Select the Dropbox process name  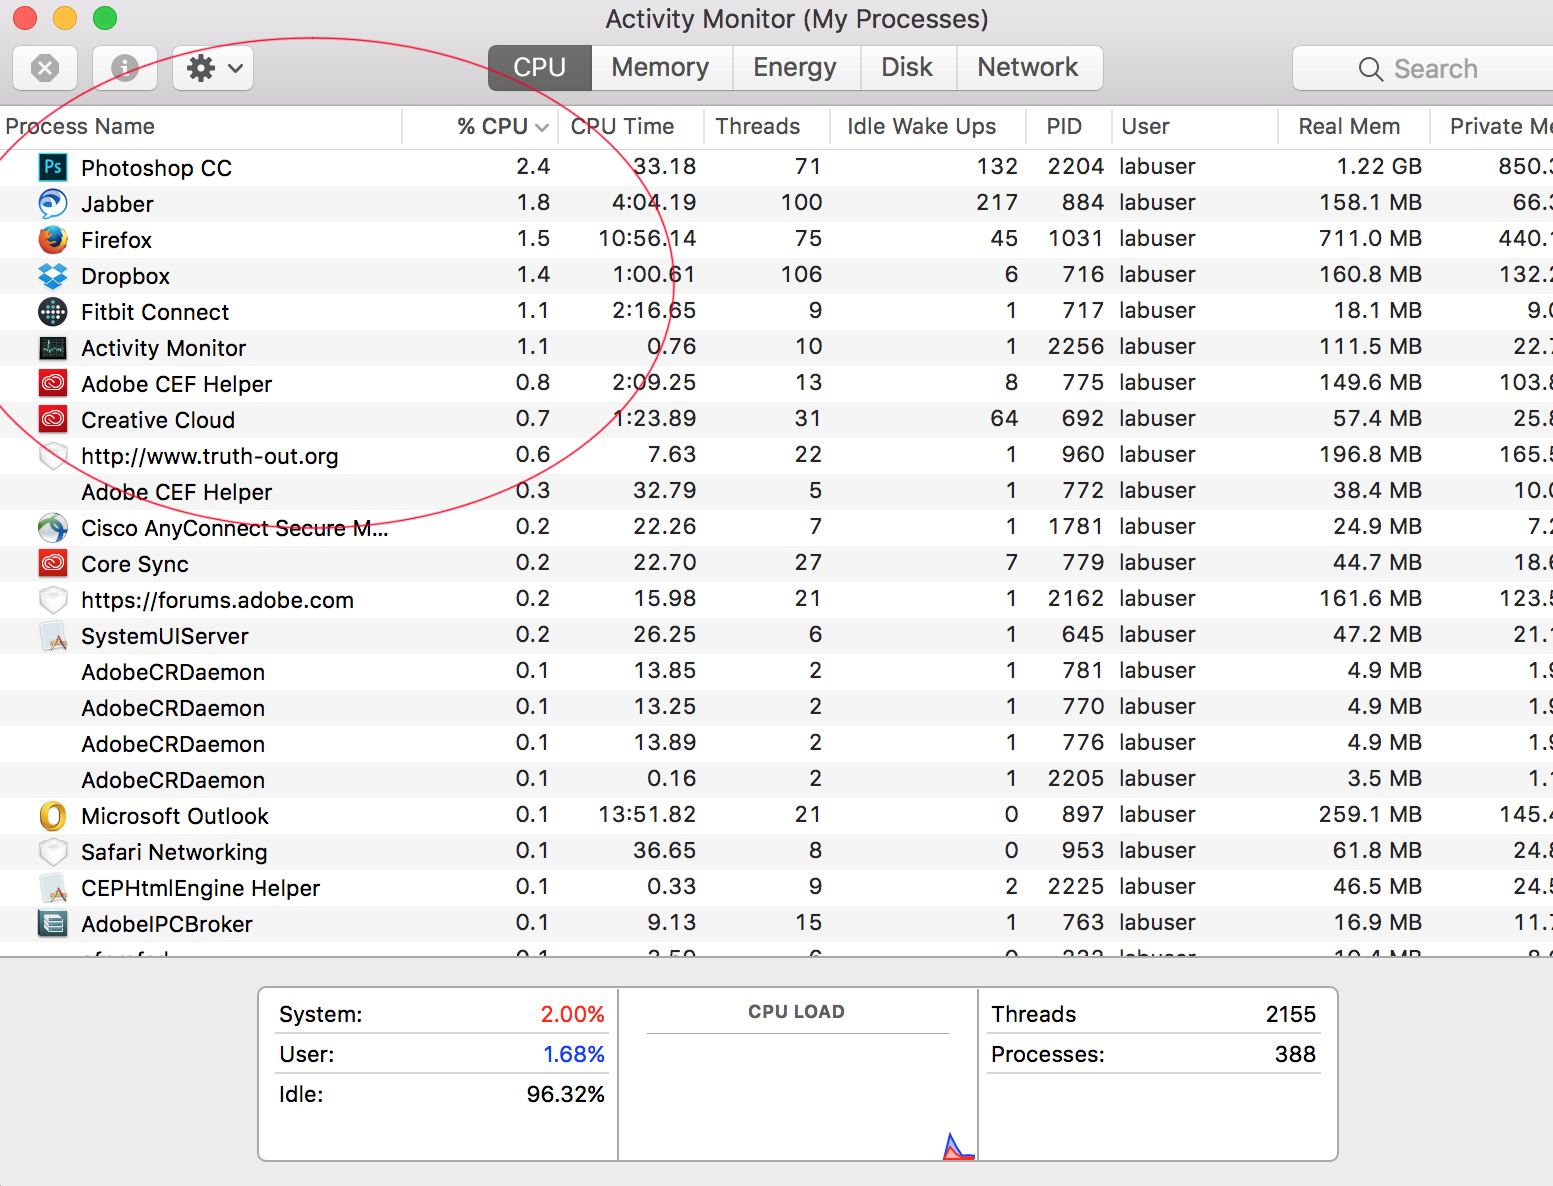click(x=125, y=276)
